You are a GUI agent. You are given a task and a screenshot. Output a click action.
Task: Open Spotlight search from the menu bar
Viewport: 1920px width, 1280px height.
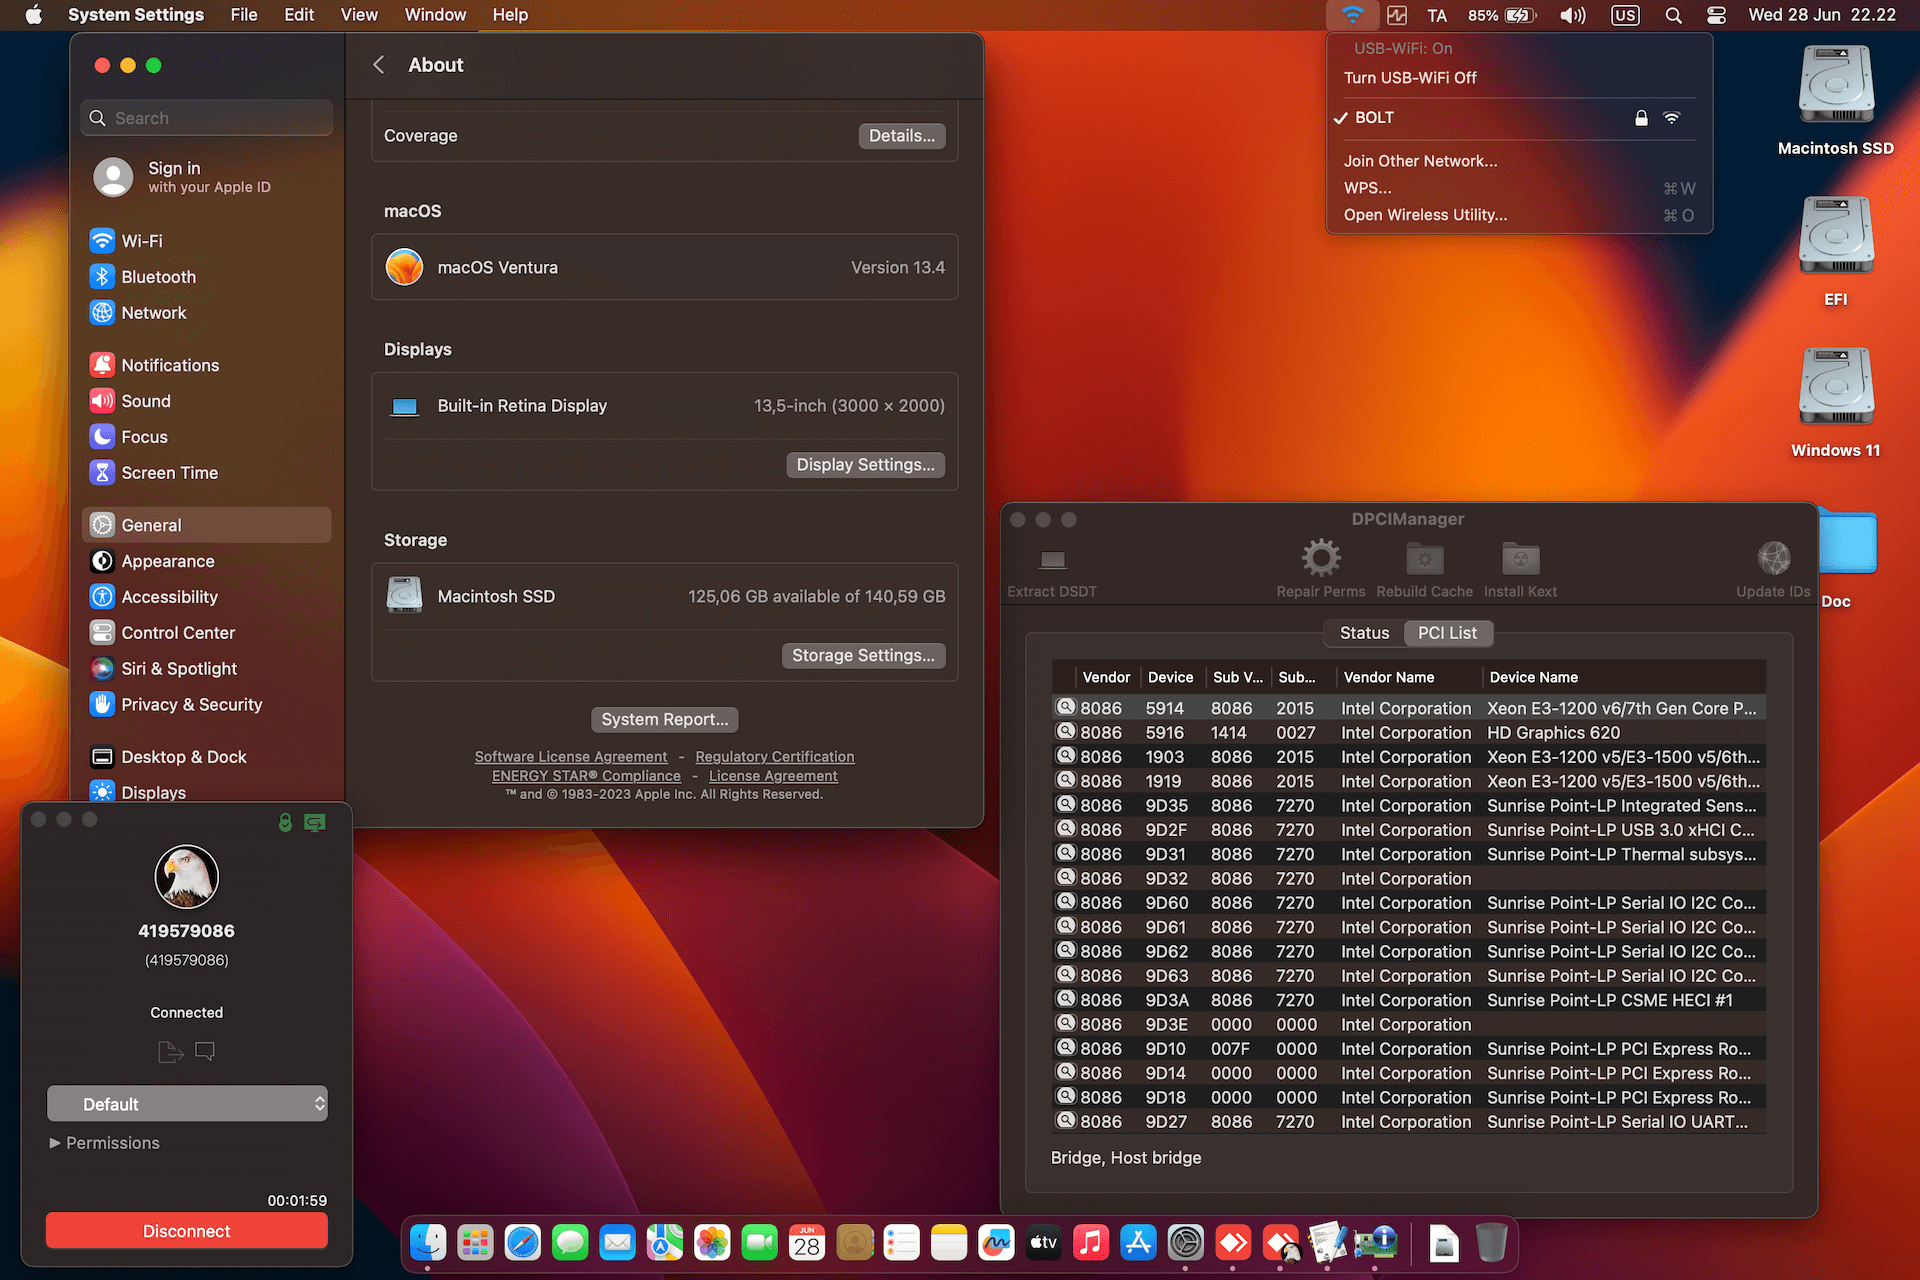click(1673, 15)
